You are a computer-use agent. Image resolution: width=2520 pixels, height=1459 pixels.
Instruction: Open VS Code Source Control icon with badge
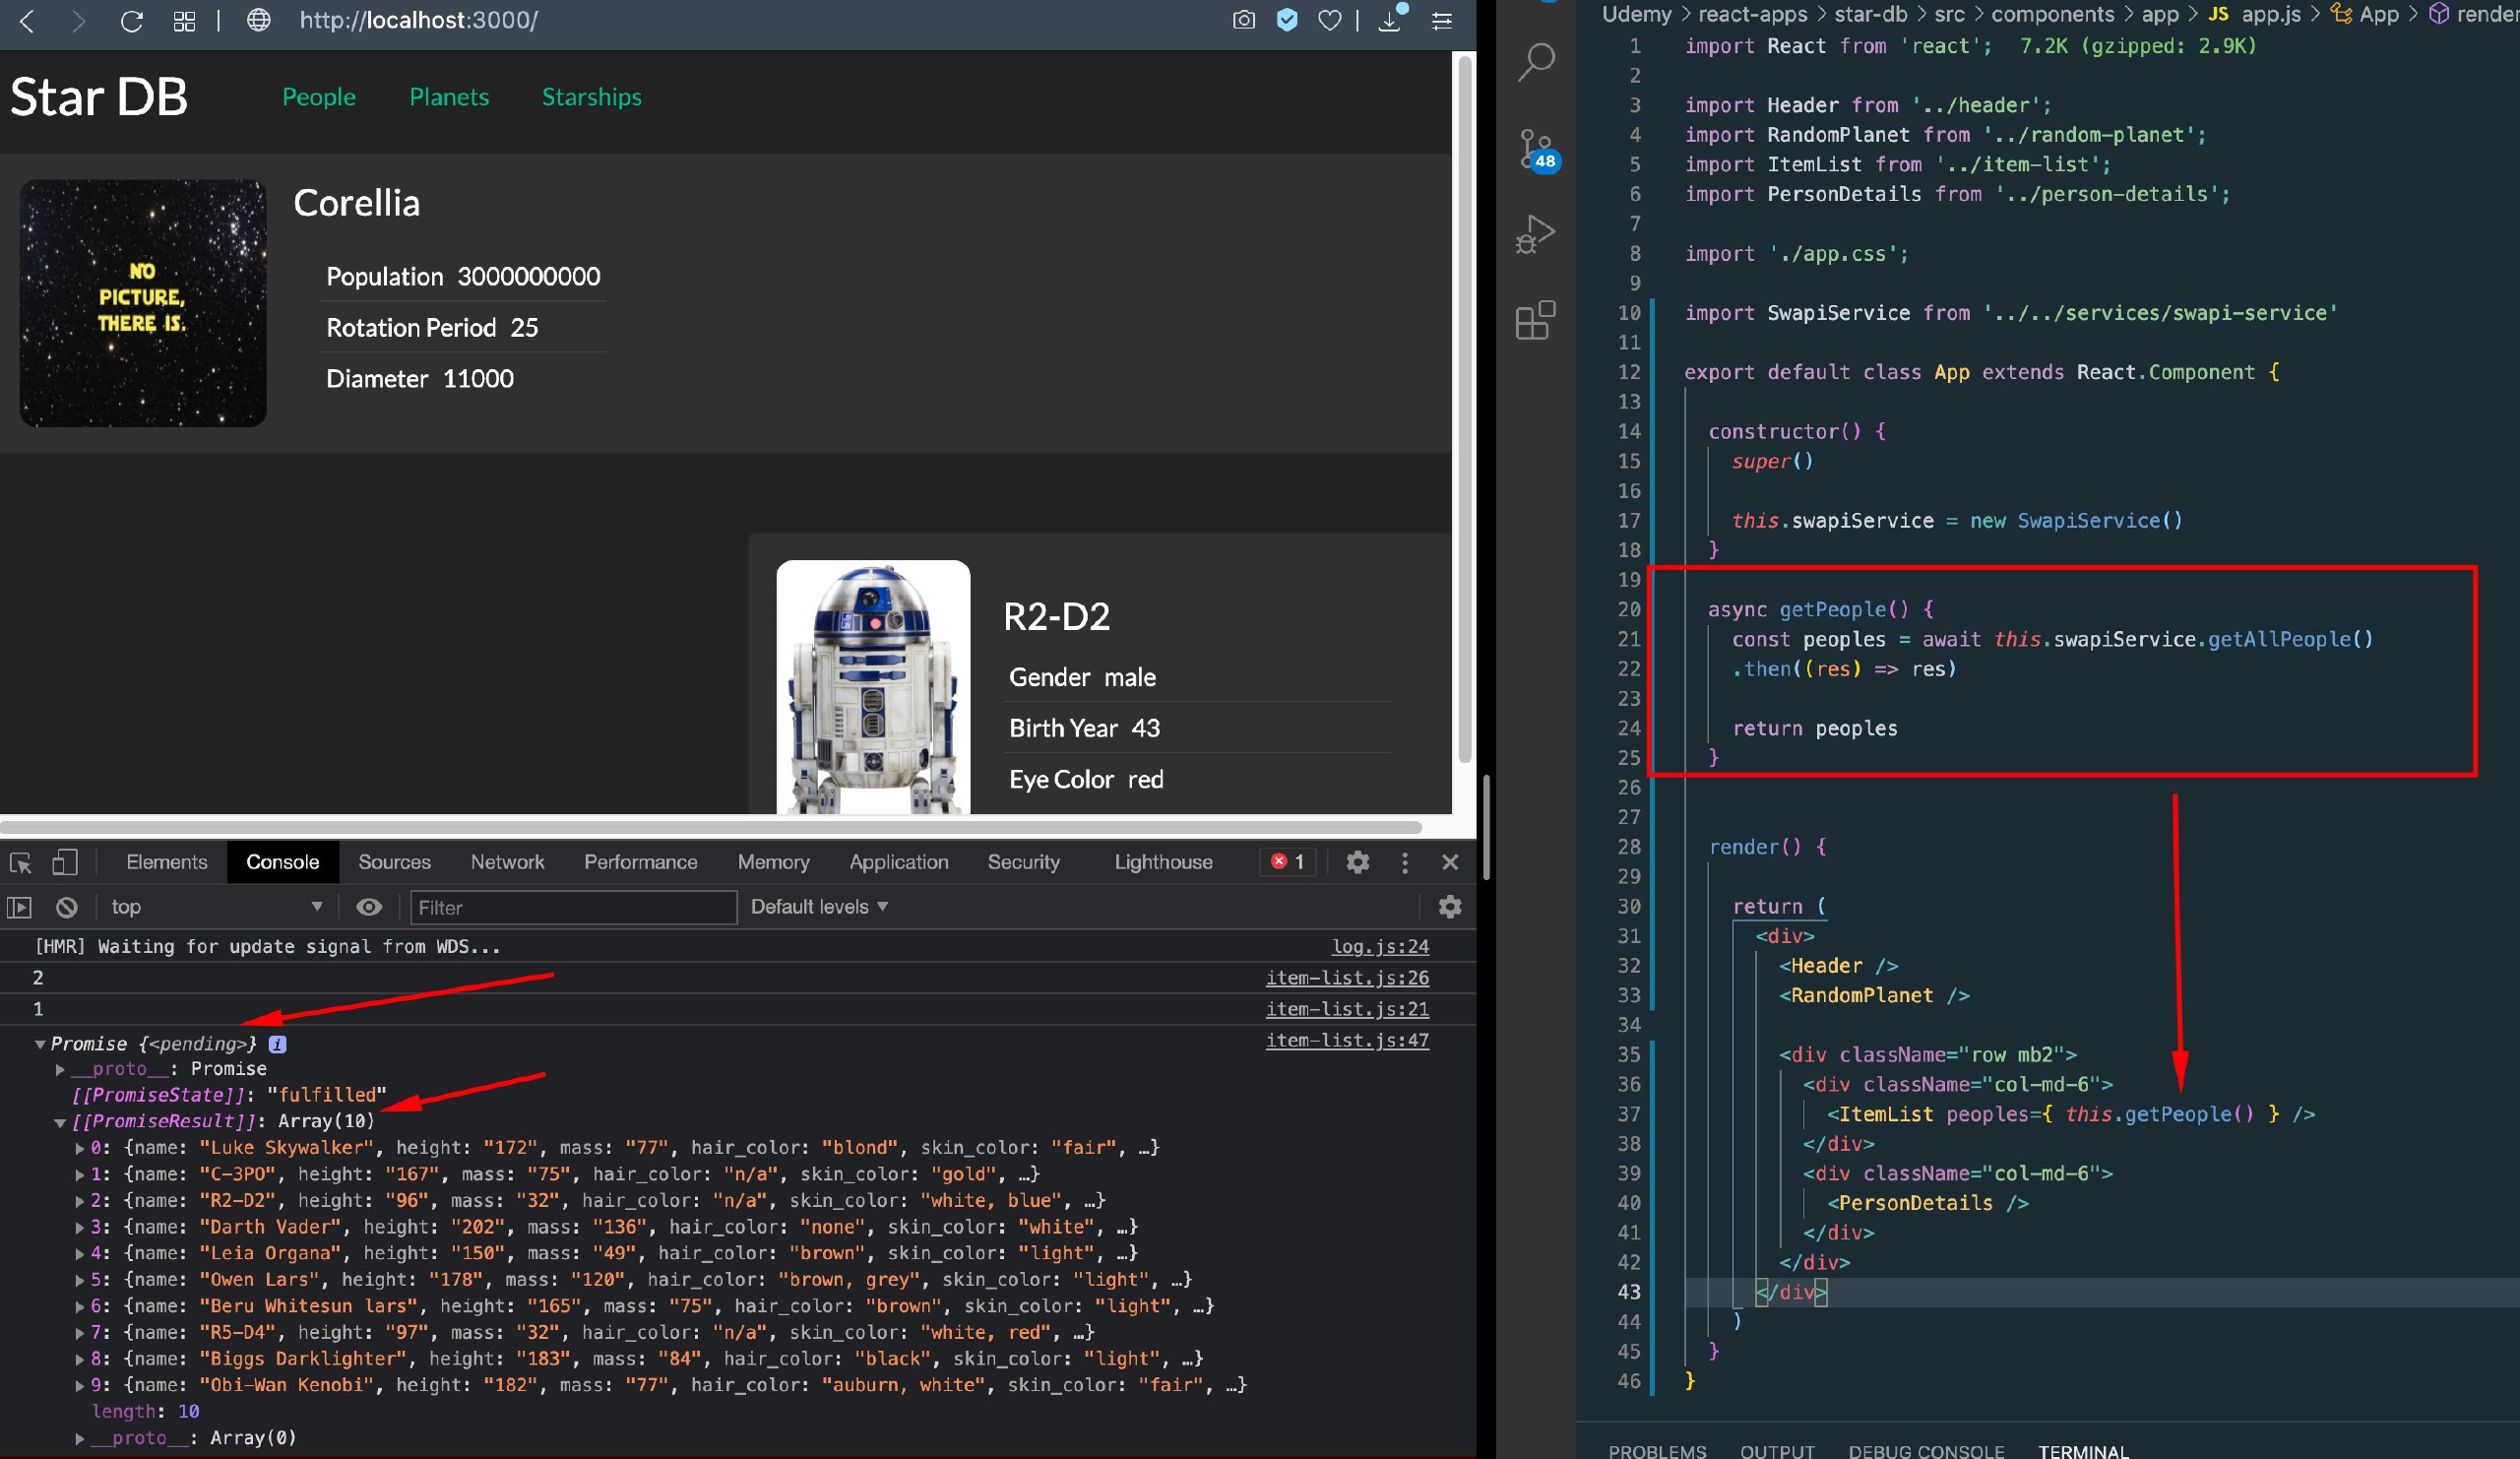1536,150
